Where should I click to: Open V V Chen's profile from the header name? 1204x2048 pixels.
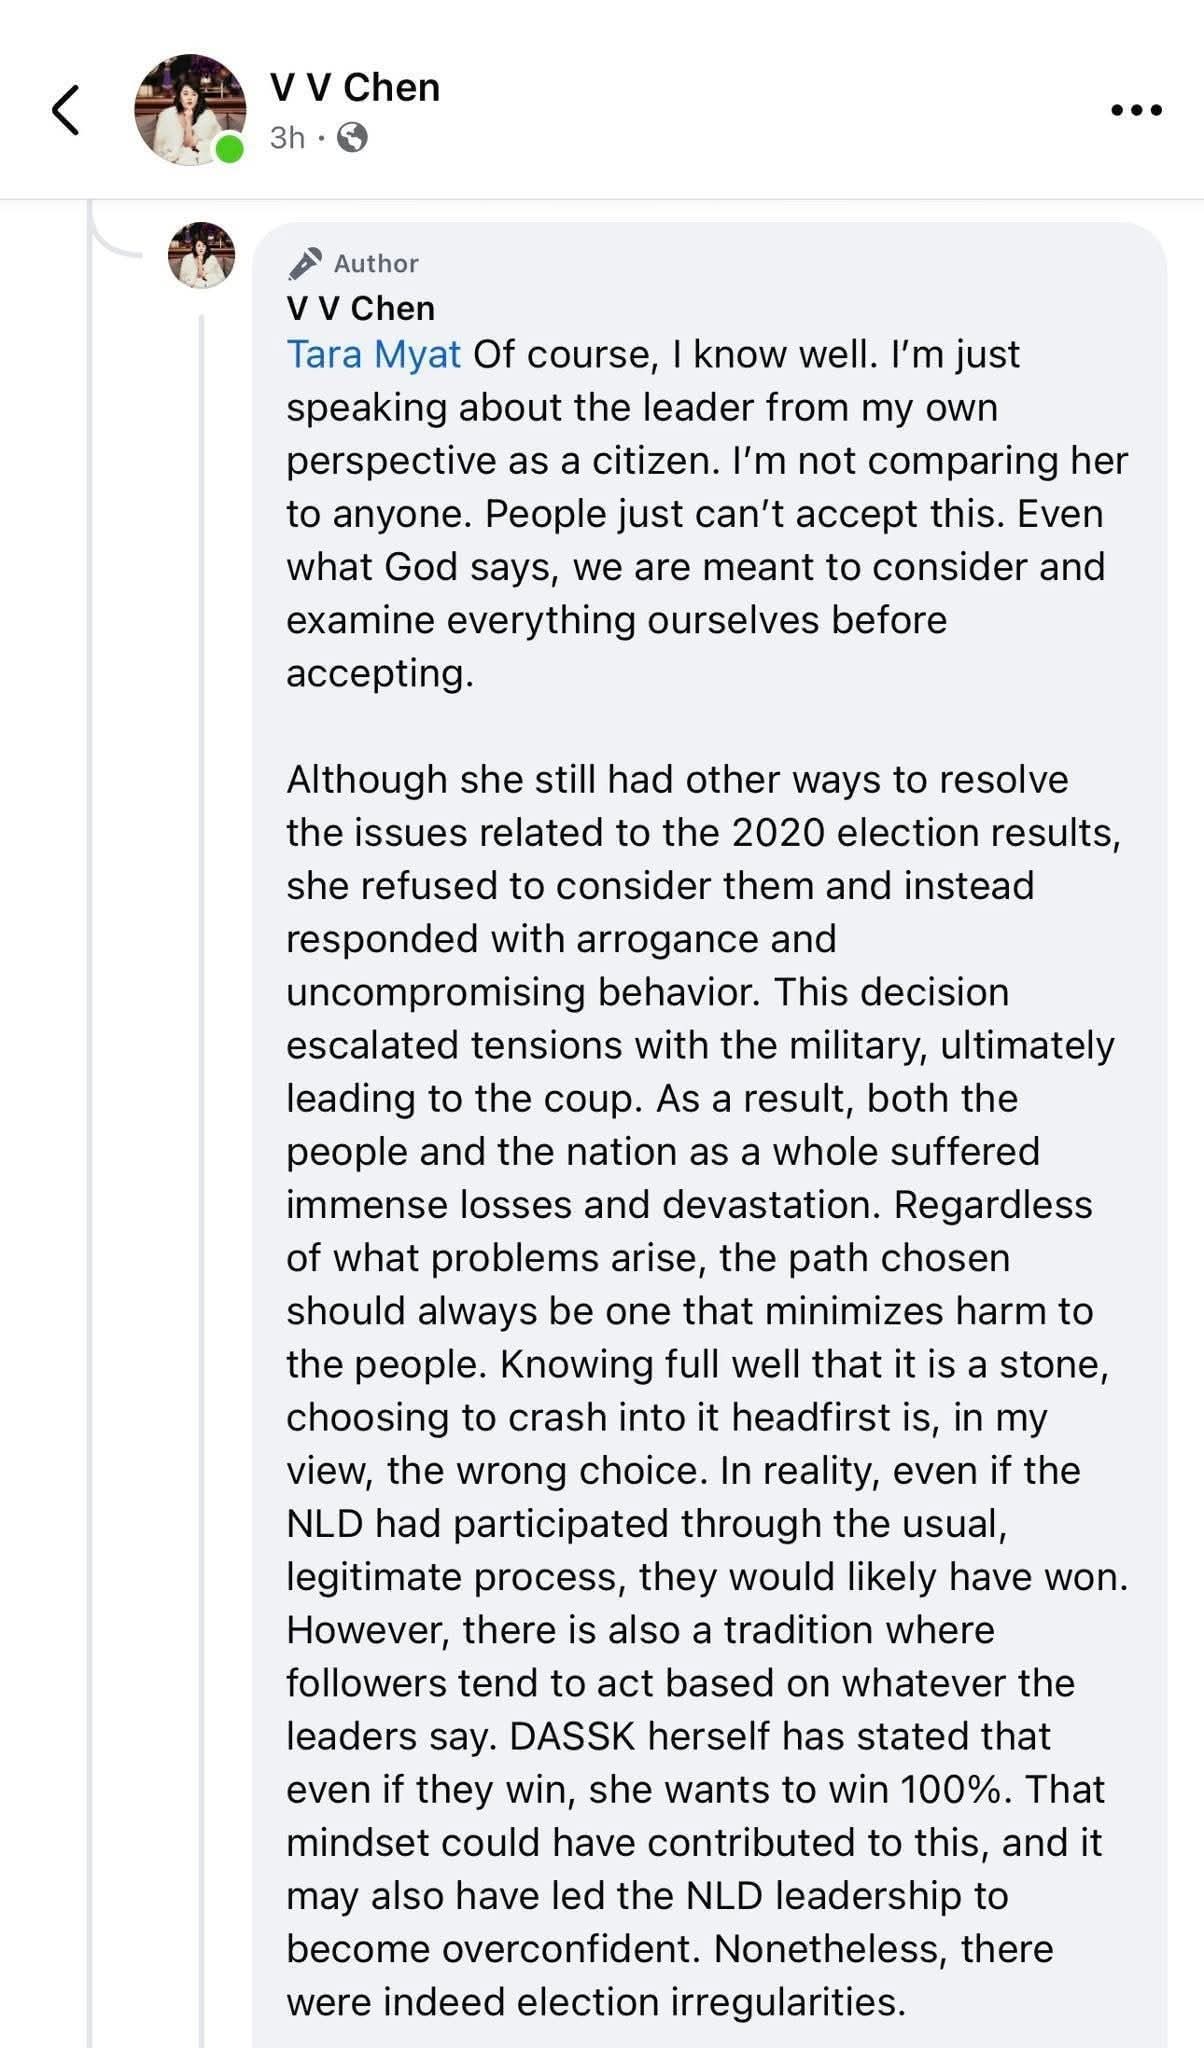[354, 88]
